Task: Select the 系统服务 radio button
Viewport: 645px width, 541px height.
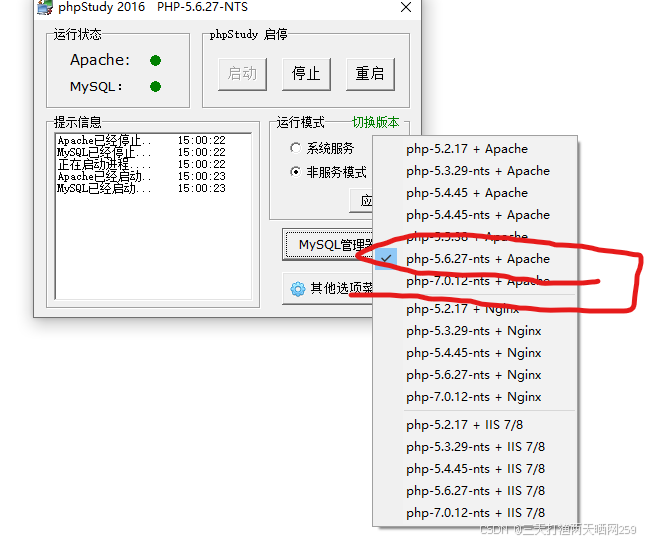Action: 295,148
